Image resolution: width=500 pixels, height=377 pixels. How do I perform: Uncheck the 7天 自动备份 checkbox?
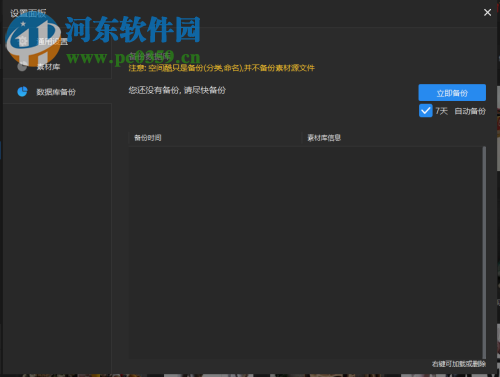tap(426, 111)
